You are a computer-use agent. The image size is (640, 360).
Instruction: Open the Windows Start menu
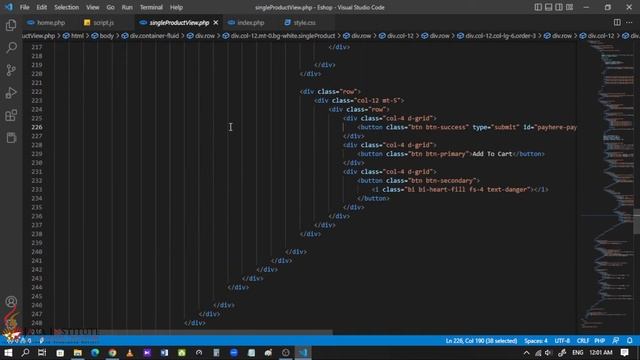[8, 352]
